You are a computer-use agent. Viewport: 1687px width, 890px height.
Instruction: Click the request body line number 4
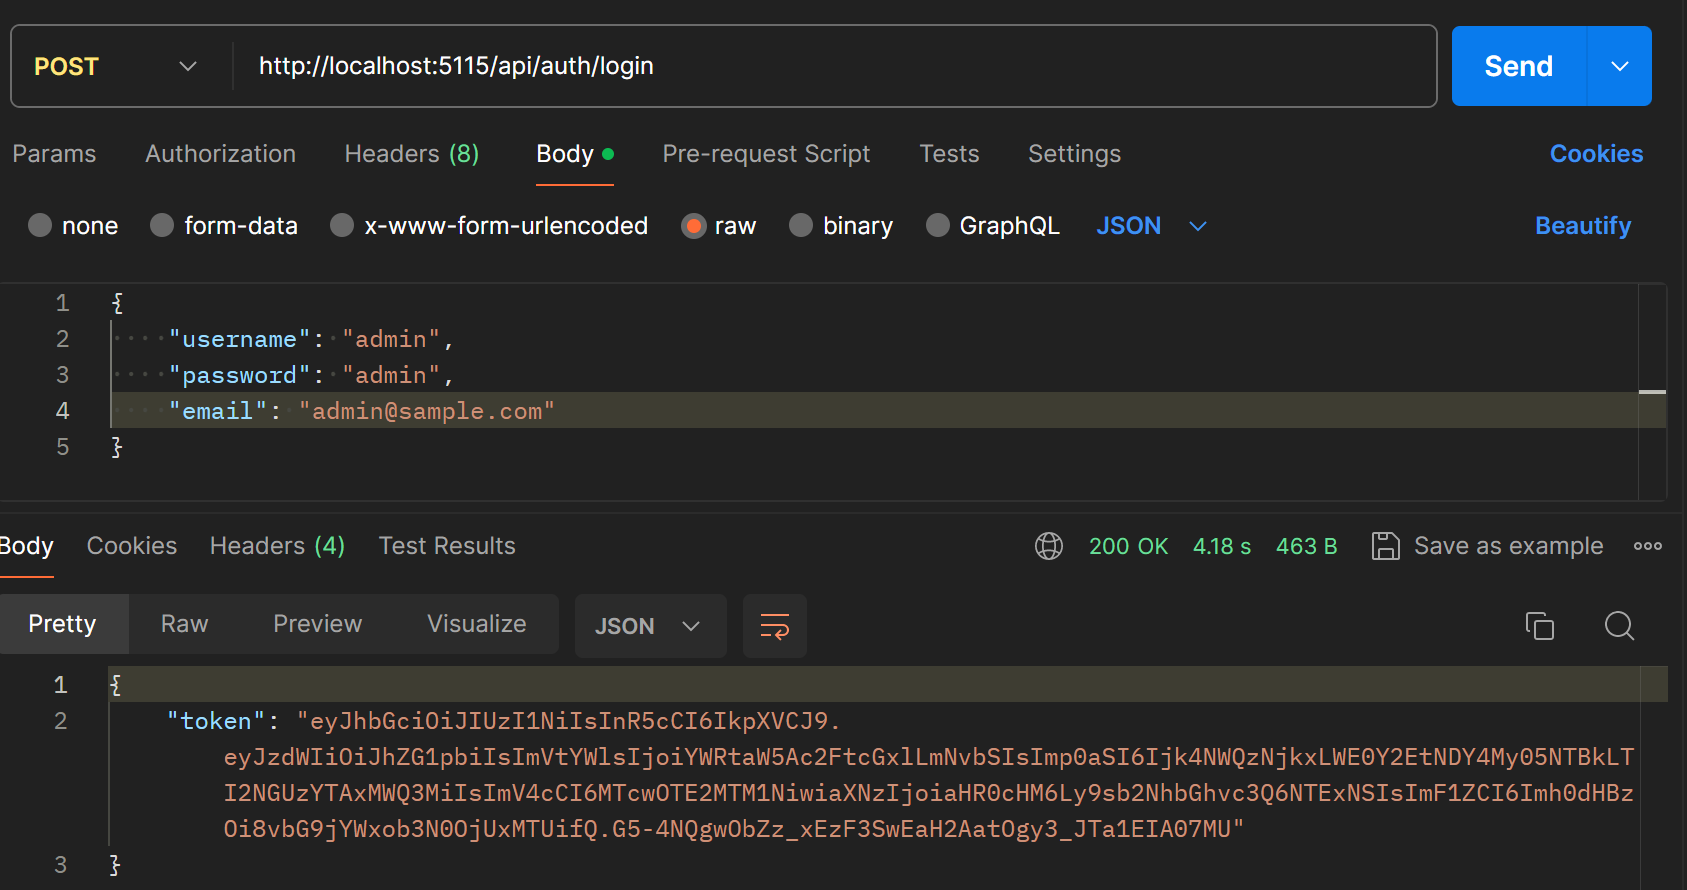[62, 411]
